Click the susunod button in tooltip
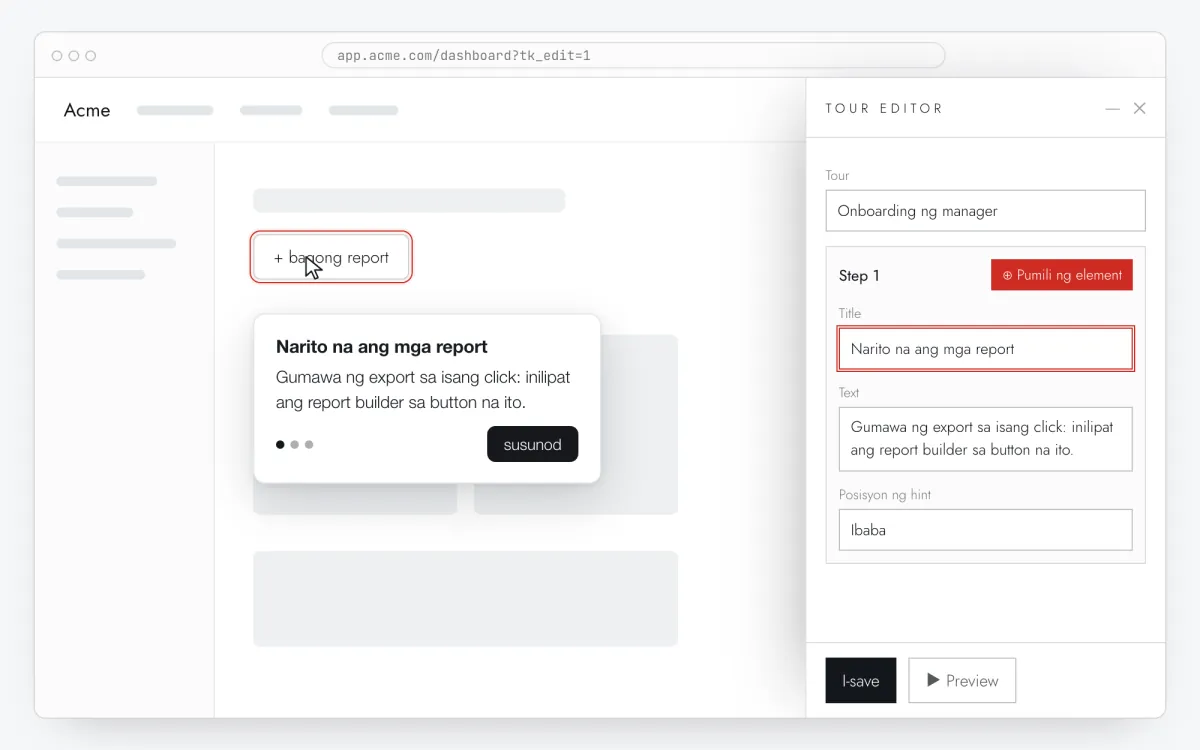Viewport: 1200px width, 750px height. click(532, 444)
